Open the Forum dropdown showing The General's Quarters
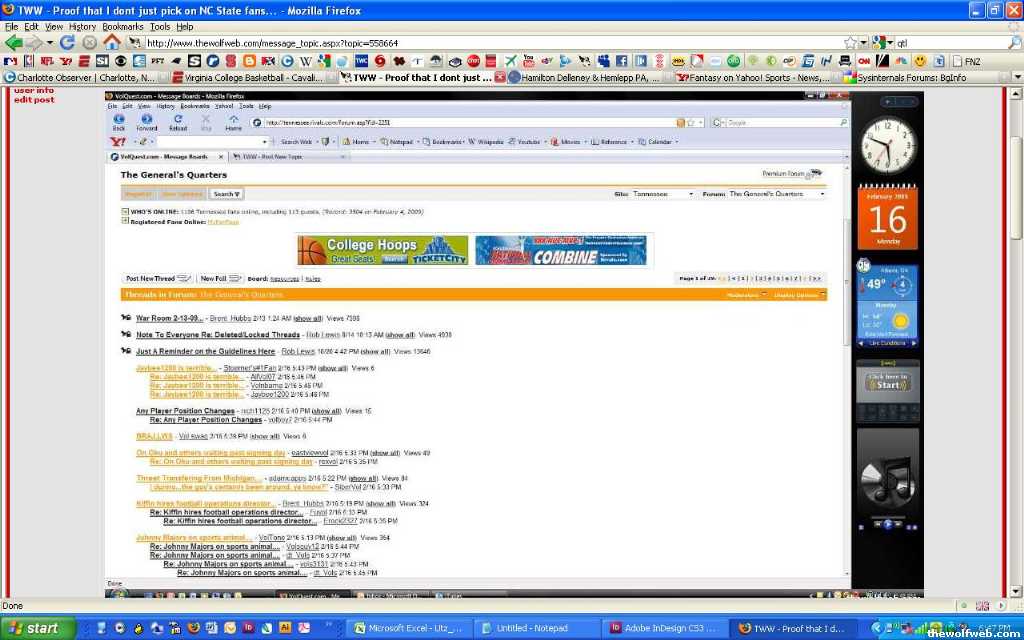This screenshot has width=1024, height=640. click(777, 194)
